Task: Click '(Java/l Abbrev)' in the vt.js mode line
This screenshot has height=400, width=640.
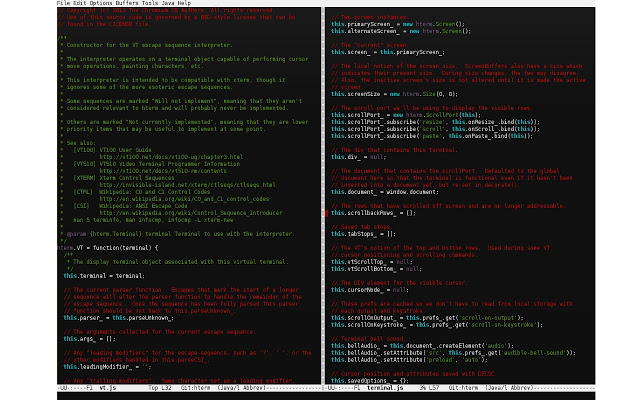Action: 241,388
